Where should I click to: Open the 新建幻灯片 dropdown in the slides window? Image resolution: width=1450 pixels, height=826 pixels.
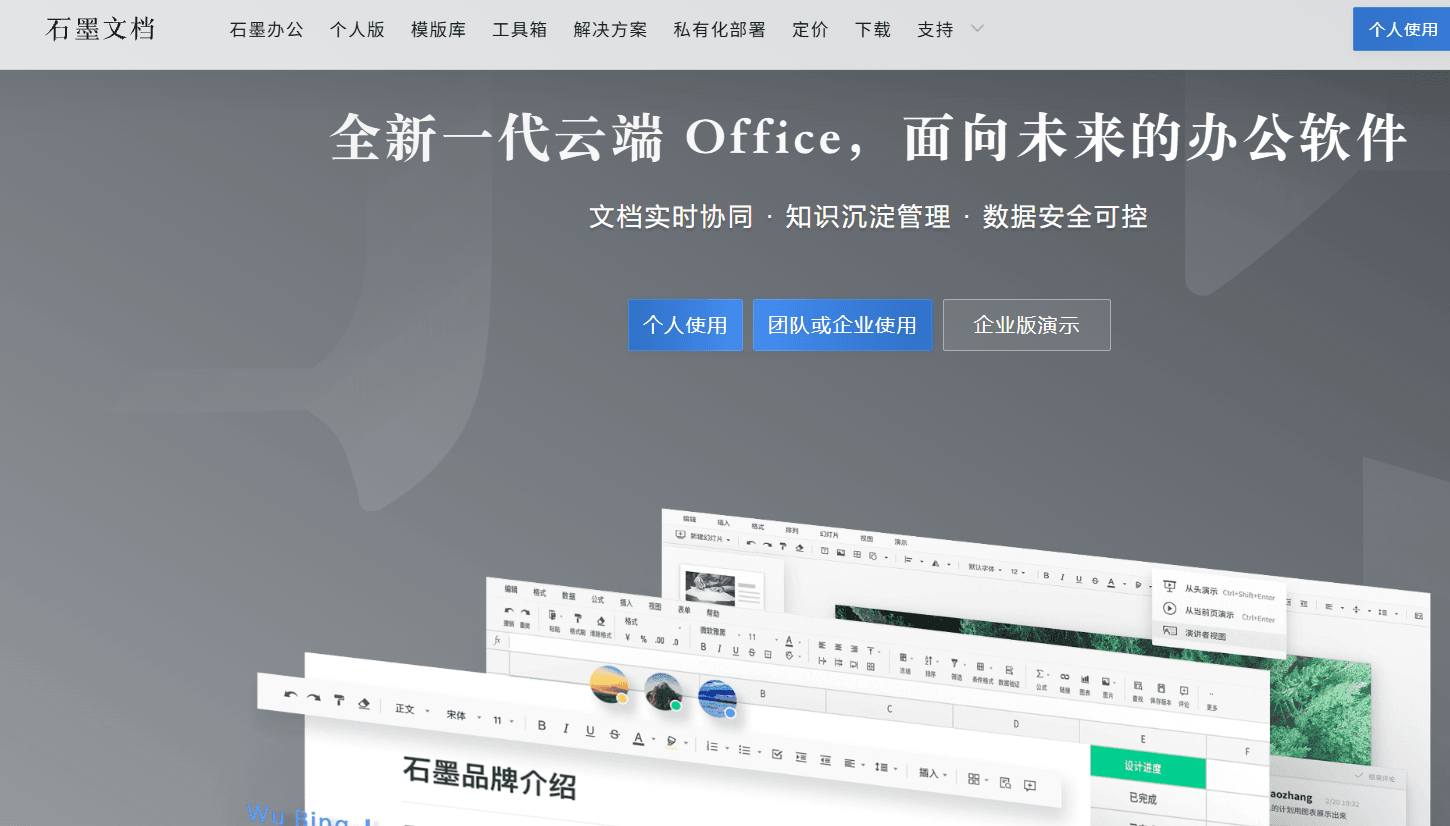(702, 537)
